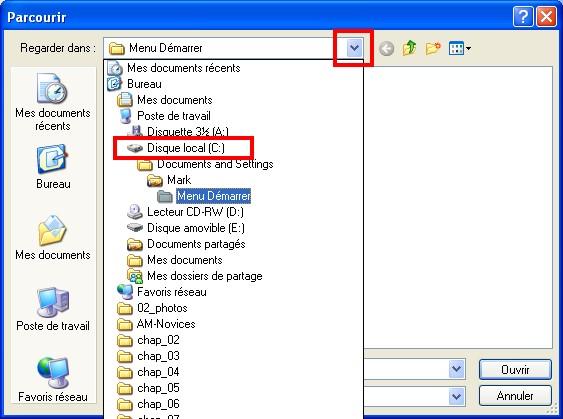
Task: Click the help question mark button
Action: [522, 17]
